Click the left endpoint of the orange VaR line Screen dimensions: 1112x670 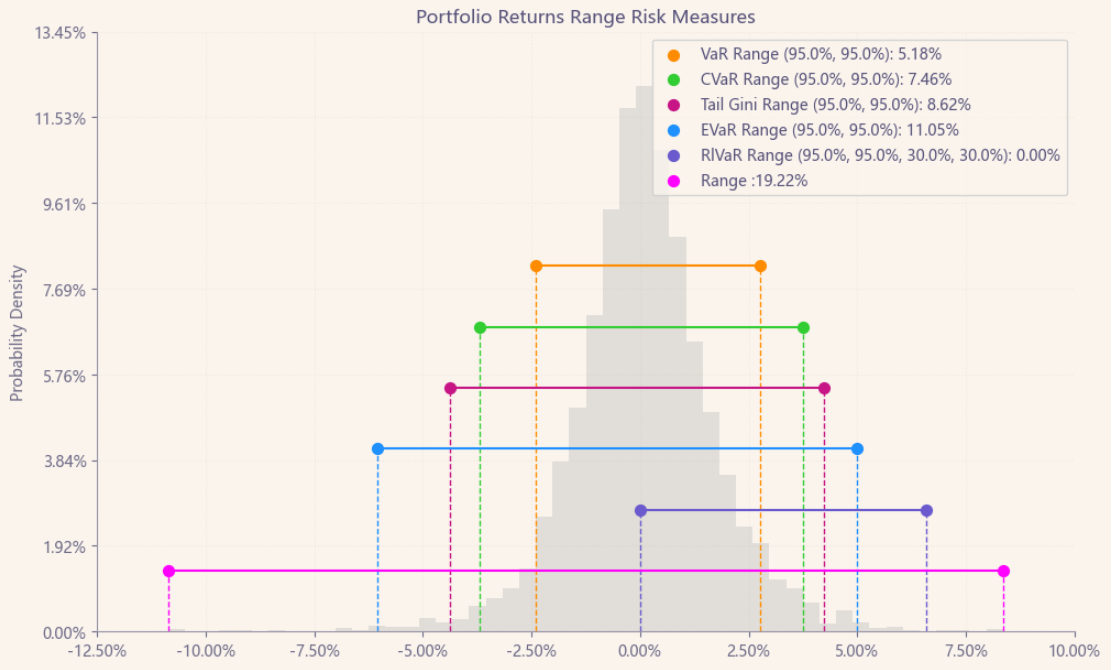(536, 266)
